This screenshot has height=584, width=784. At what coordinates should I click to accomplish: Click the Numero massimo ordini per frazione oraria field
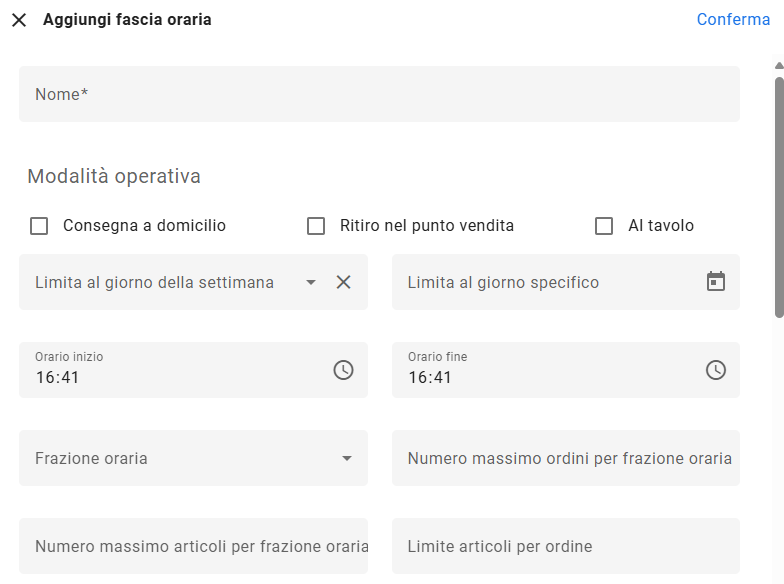[566, 458]
